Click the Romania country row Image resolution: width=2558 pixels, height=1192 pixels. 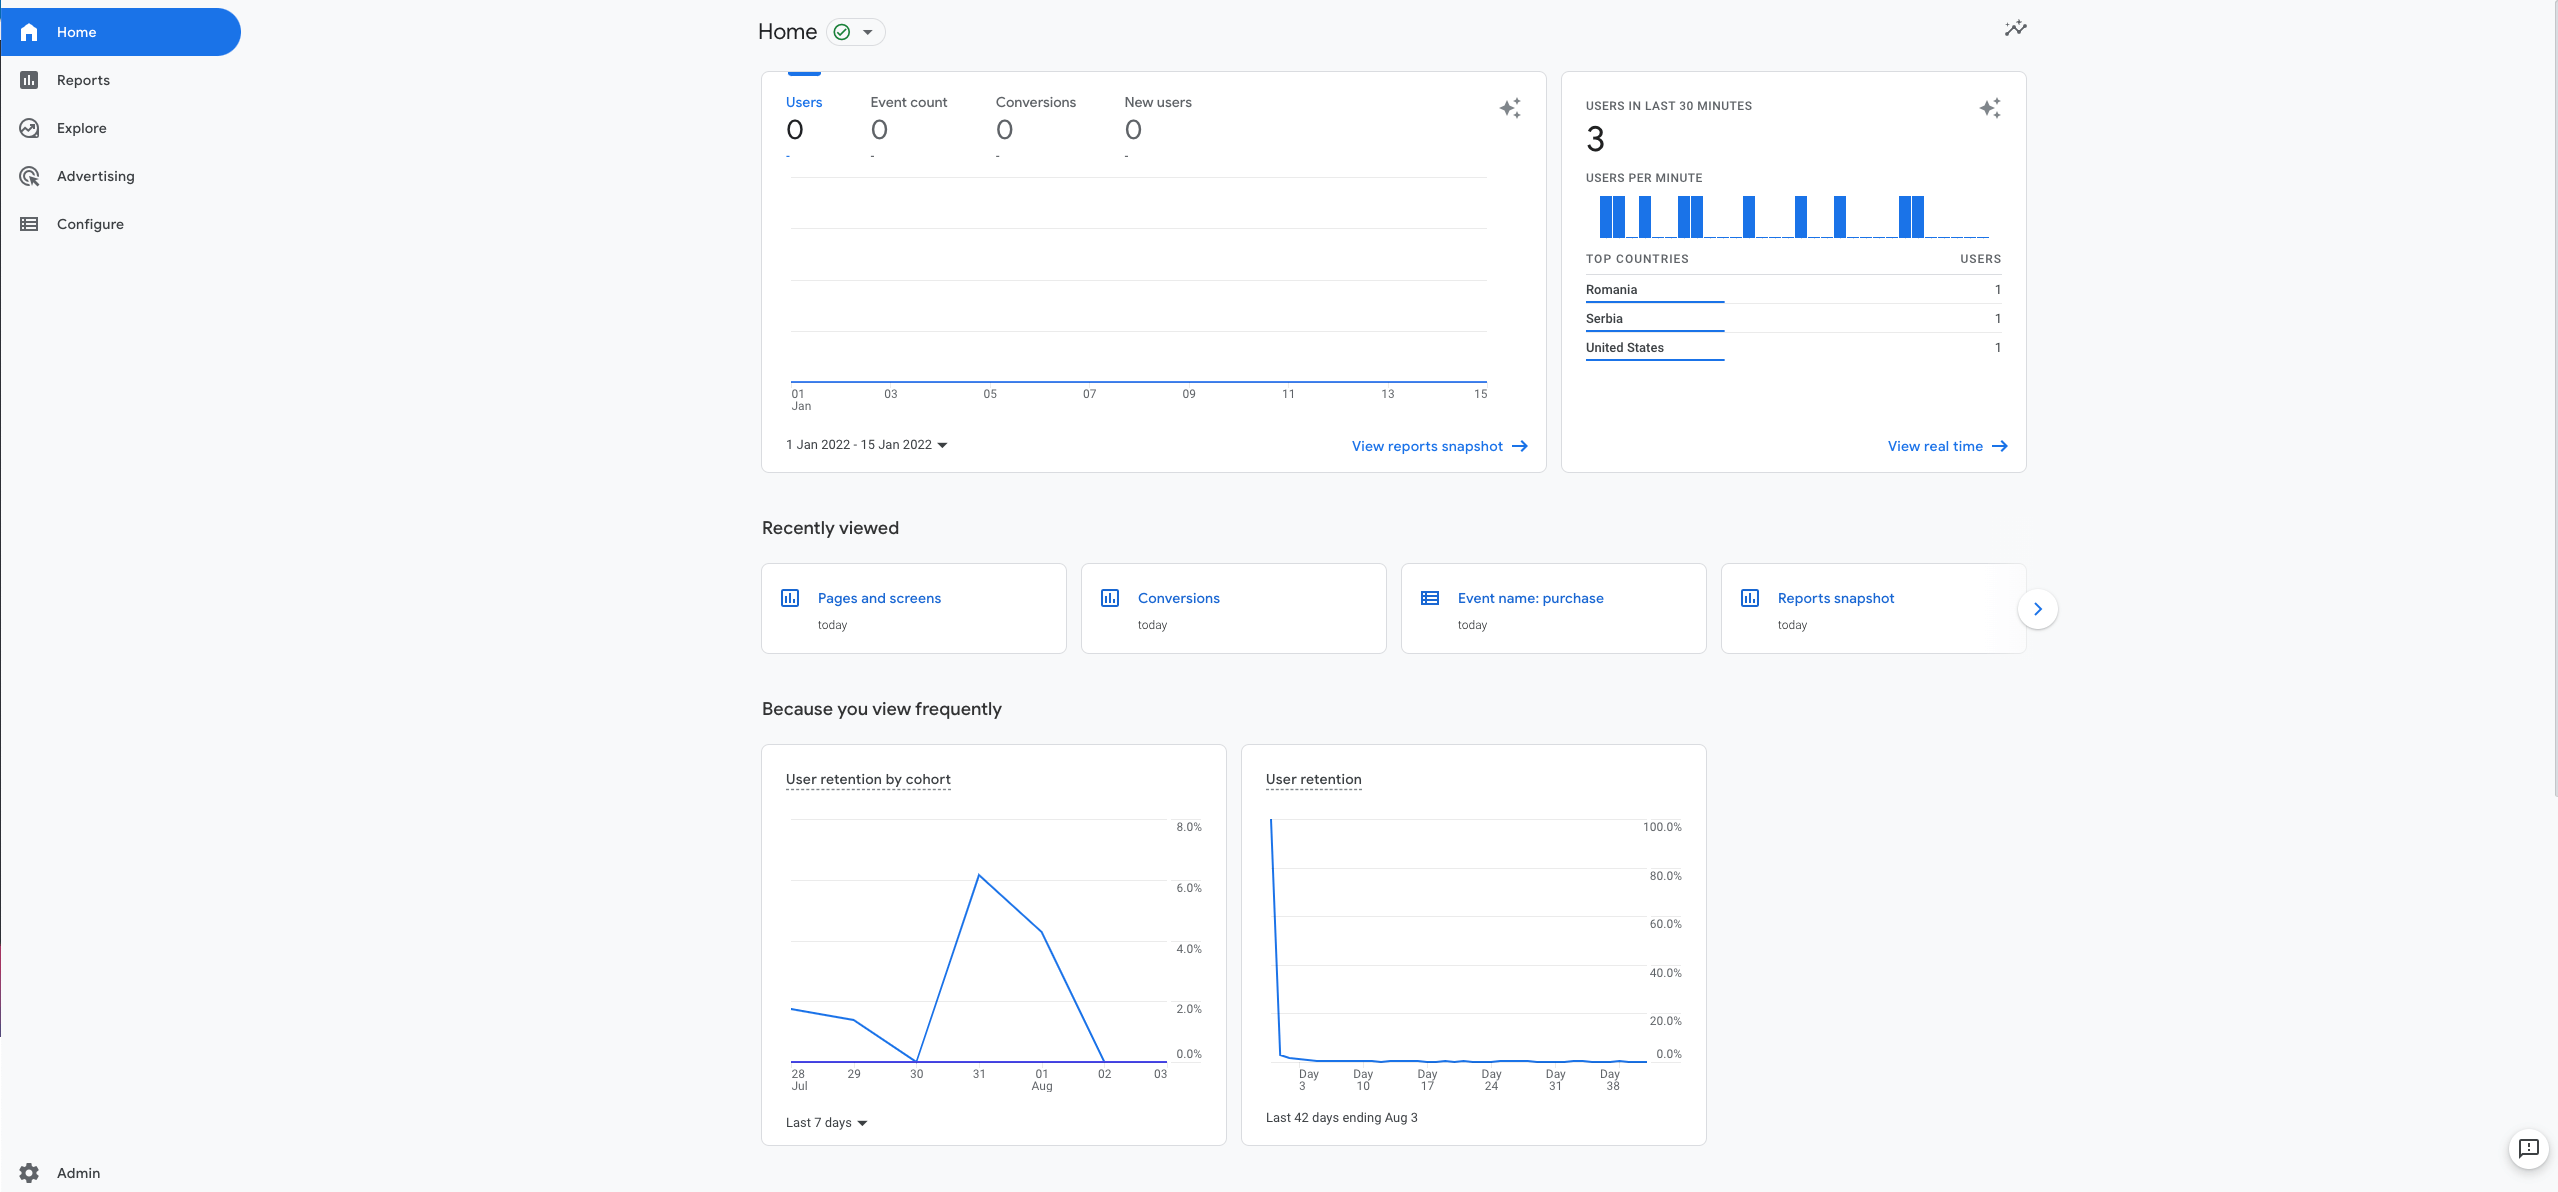coord(1793,290)
